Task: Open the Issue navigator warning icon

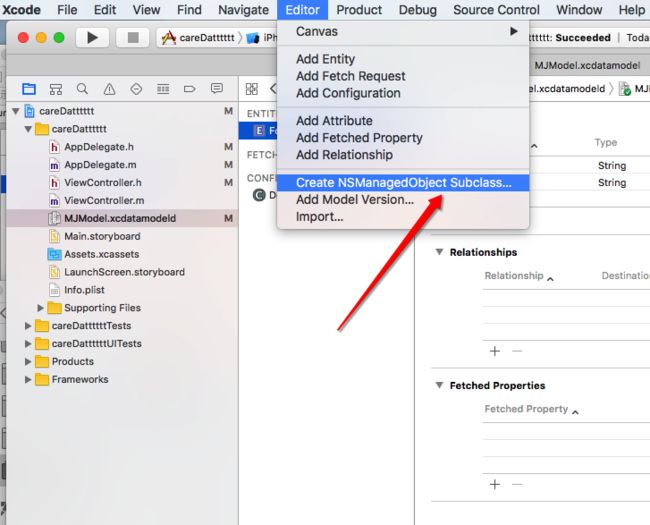Action: pyautogui.click(x=109, y=89)
